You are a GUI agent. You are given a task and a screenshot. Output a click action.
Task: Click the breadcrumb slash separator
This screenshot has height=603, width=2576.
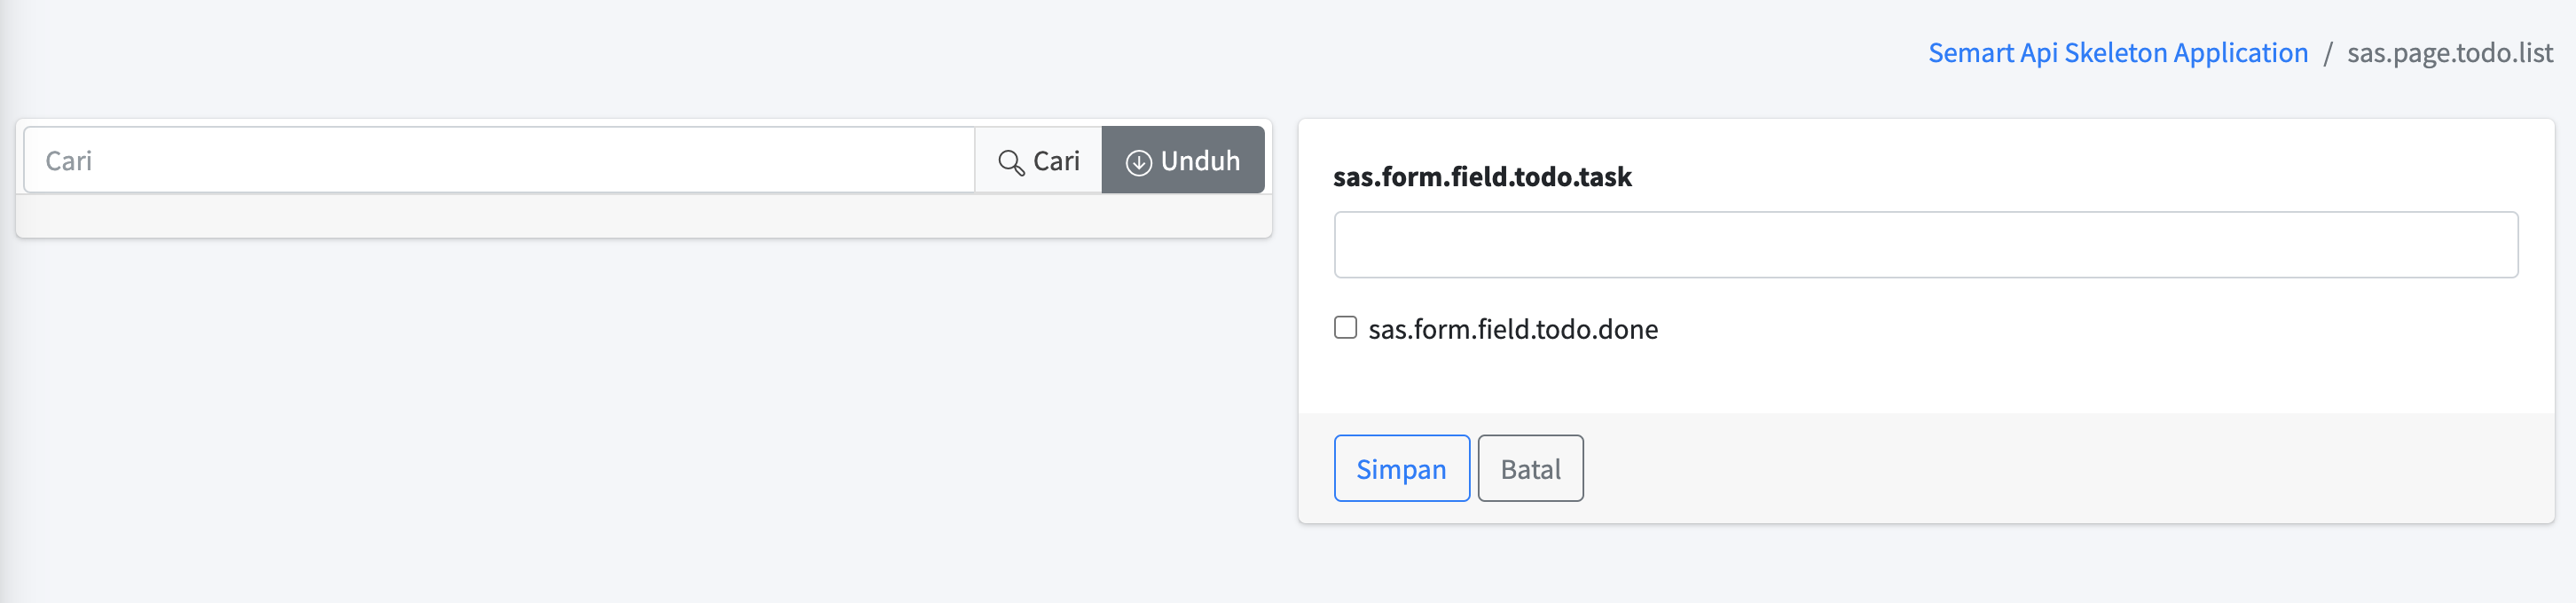click(2327, 54)
